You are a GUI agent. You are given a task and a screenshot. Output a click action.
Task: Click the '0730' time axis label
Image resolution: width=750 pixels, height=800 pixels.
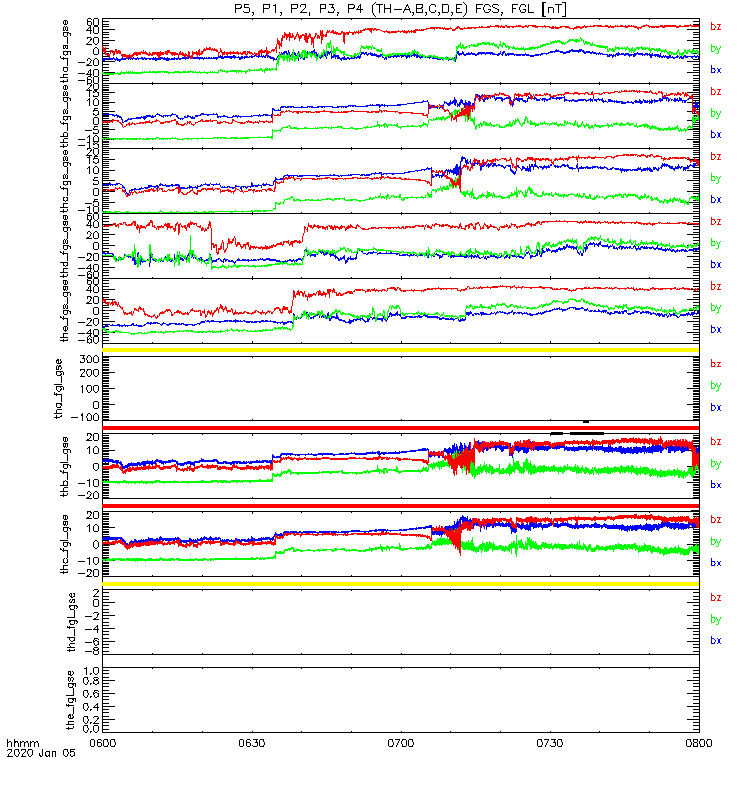[x=549, y=743]
